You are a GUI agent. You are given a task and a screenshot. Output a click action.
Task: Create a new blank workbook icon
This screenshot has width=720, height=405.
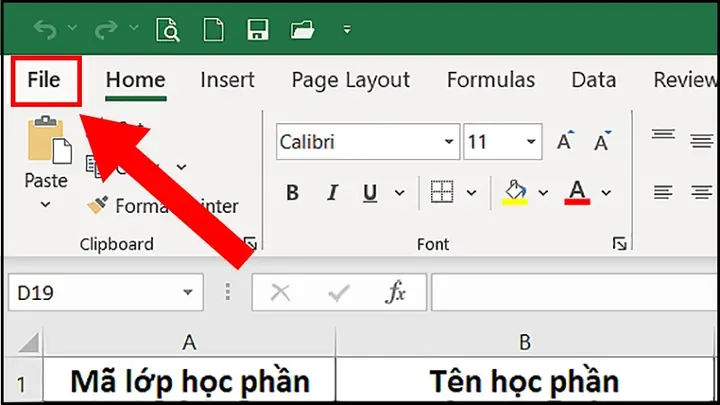pos(214,30)
